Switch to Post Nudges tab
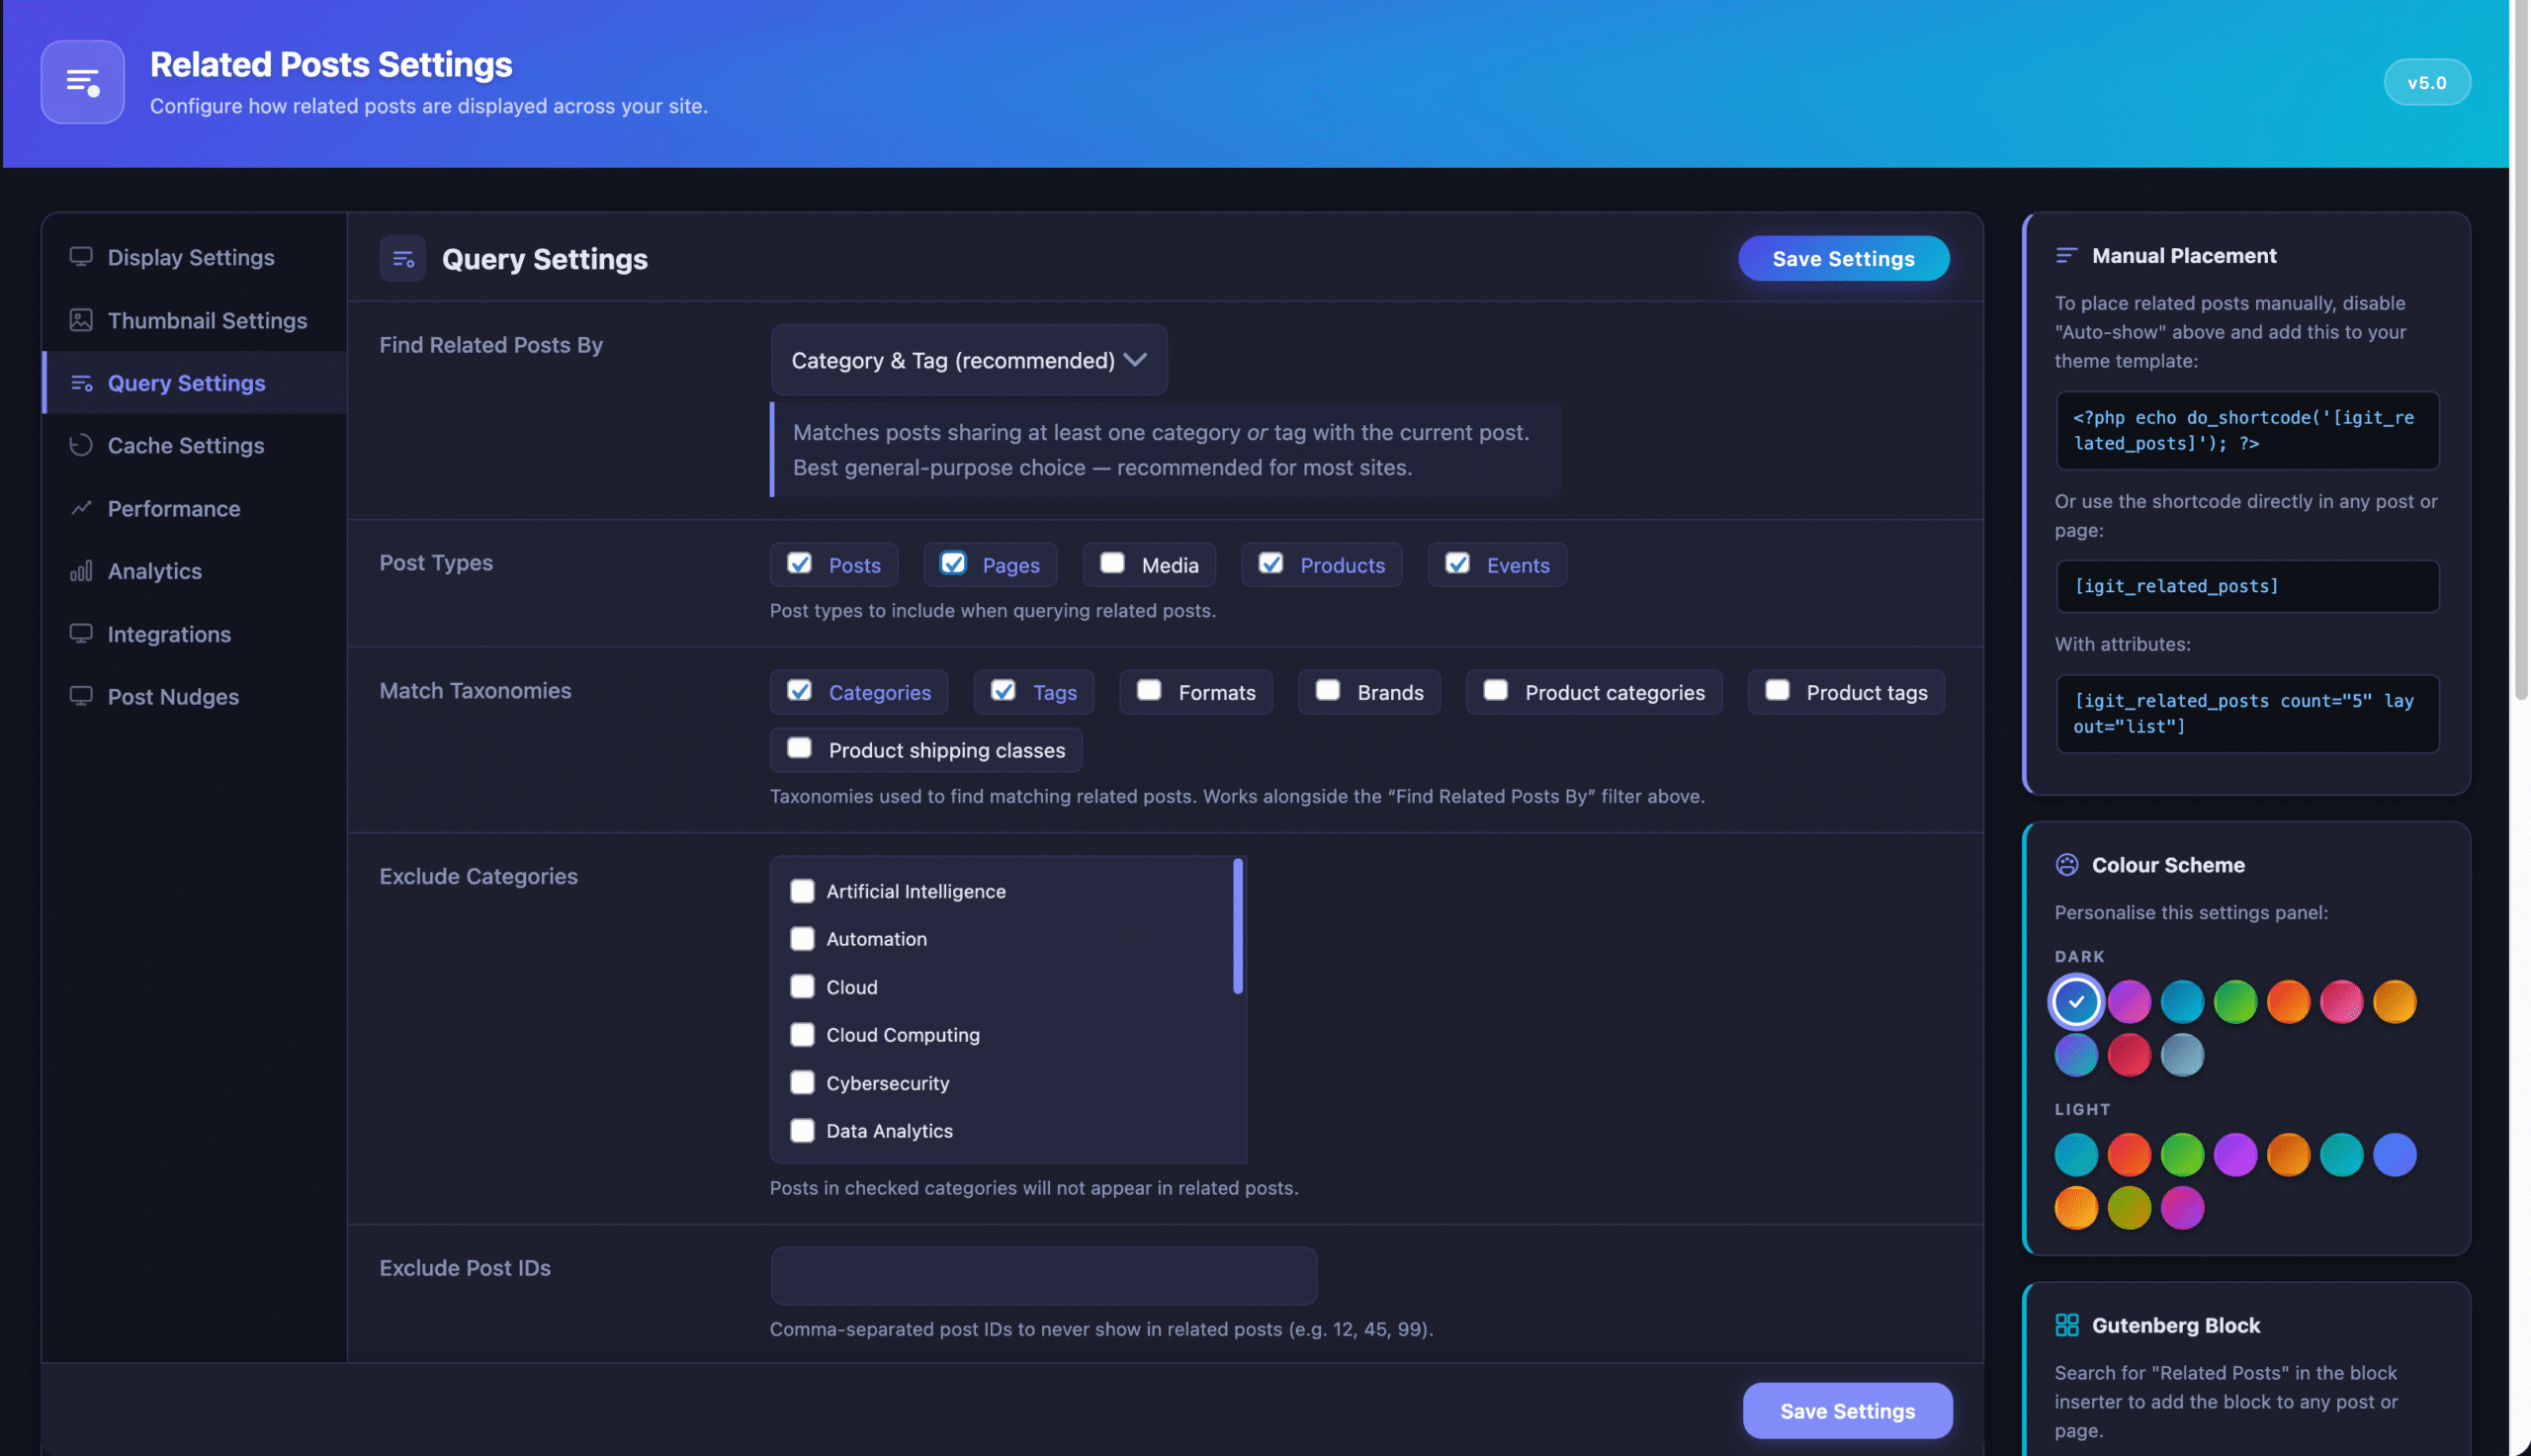The width and height of the screenshot is (2531, 1456). pyautogui.click(x=195, y=696)
